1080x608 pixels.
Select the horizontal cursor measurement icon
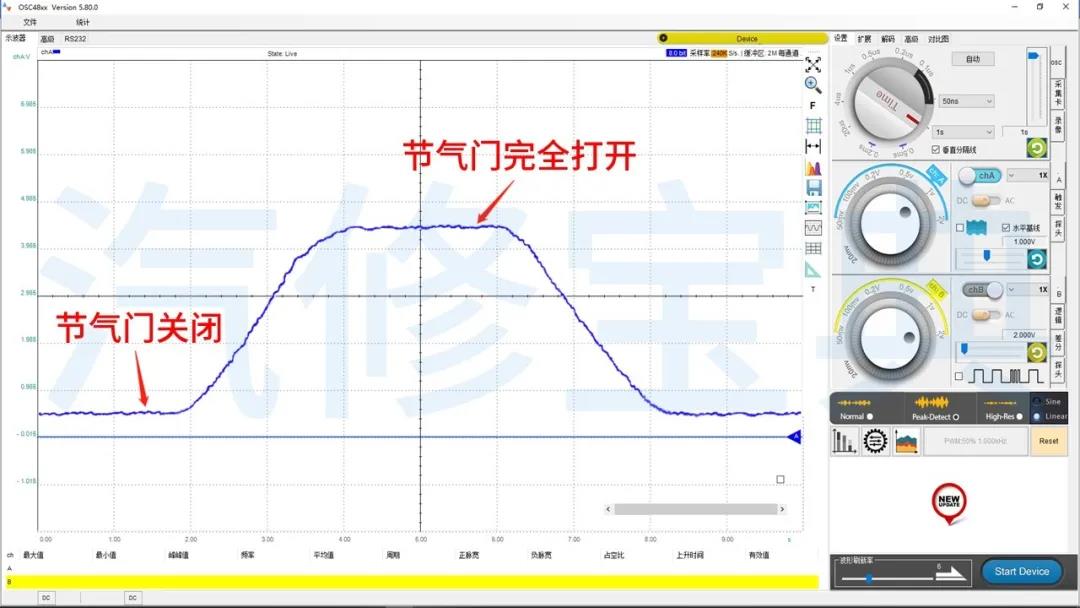coord(813,146)
